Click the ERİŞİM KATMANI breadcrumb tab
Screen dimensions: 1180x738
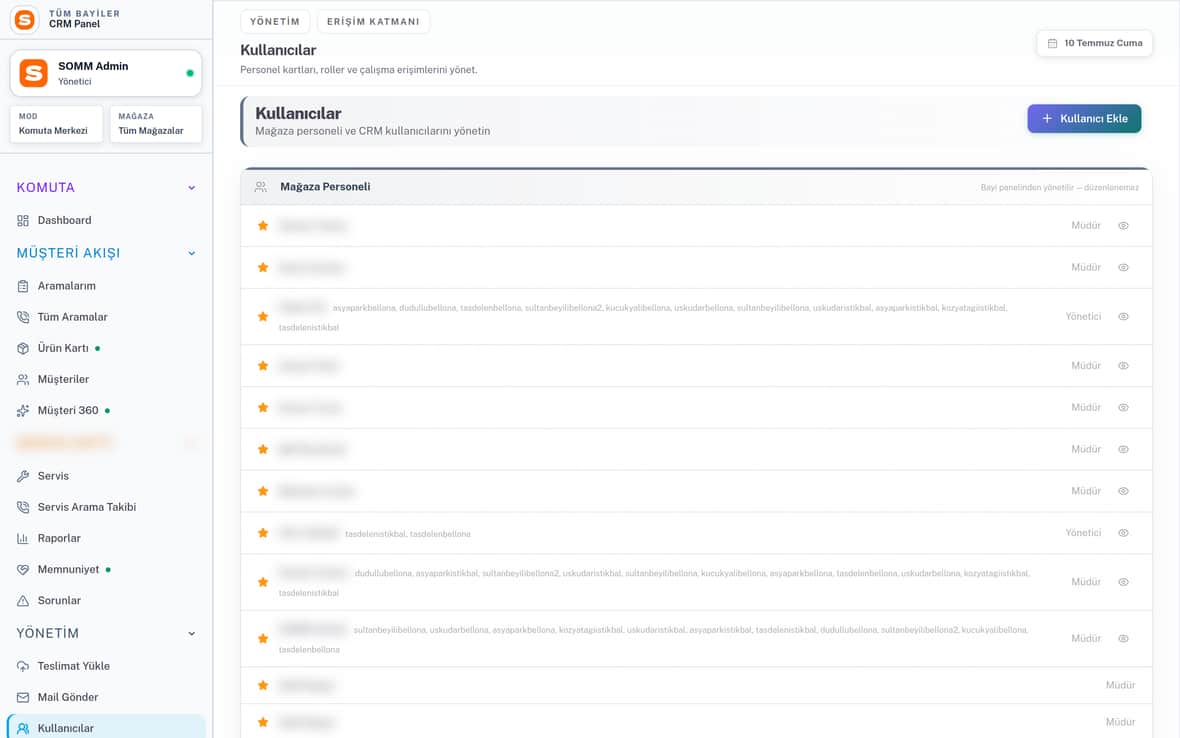point(373,22)
